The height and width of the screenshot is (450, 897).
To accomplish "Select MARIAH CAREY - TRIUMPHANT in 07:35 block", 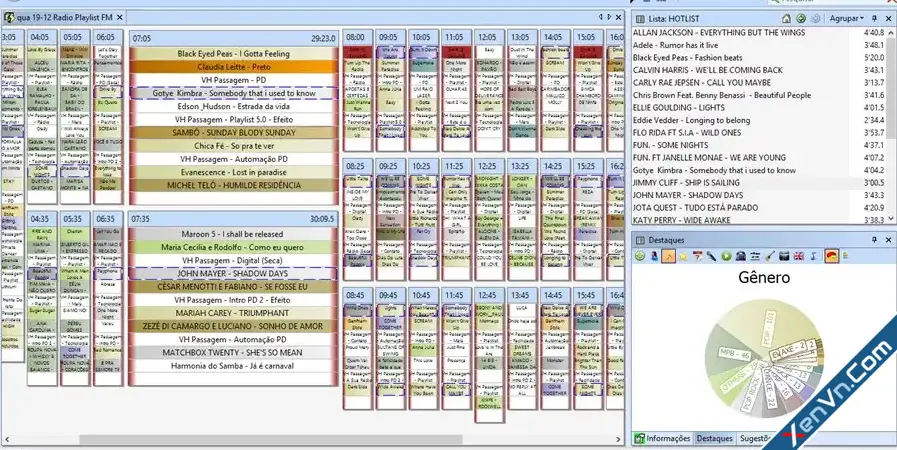I will [233, 313].
